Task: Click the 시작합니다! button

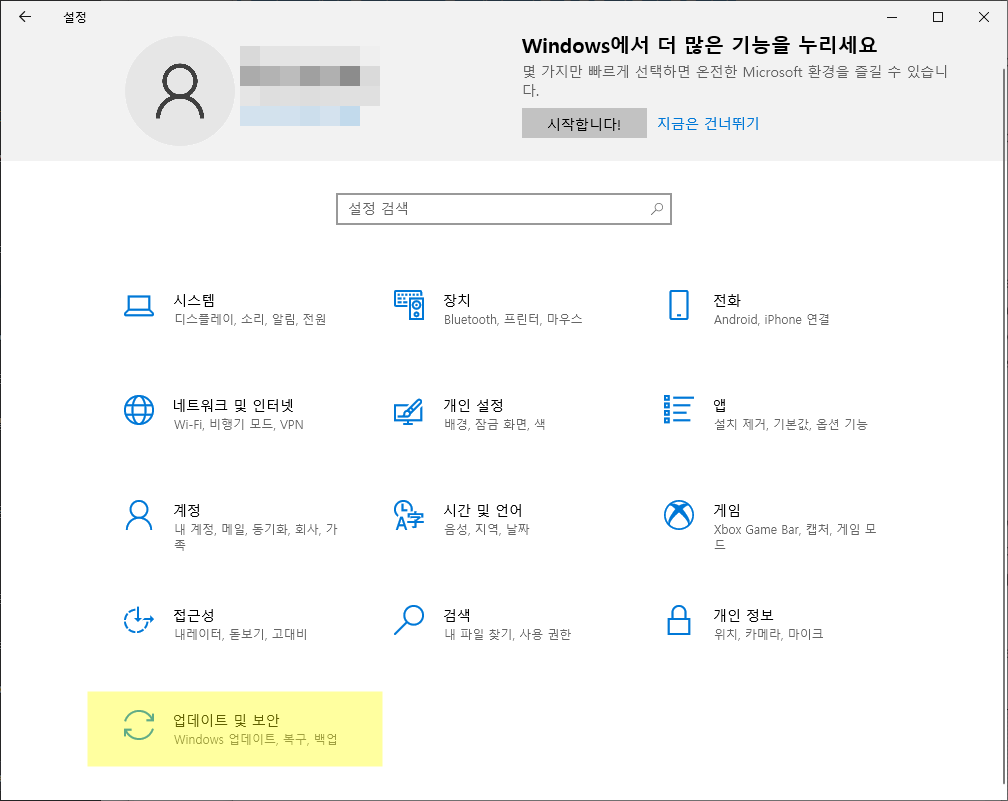Action: pyautogui.click(x=584, y=123)
